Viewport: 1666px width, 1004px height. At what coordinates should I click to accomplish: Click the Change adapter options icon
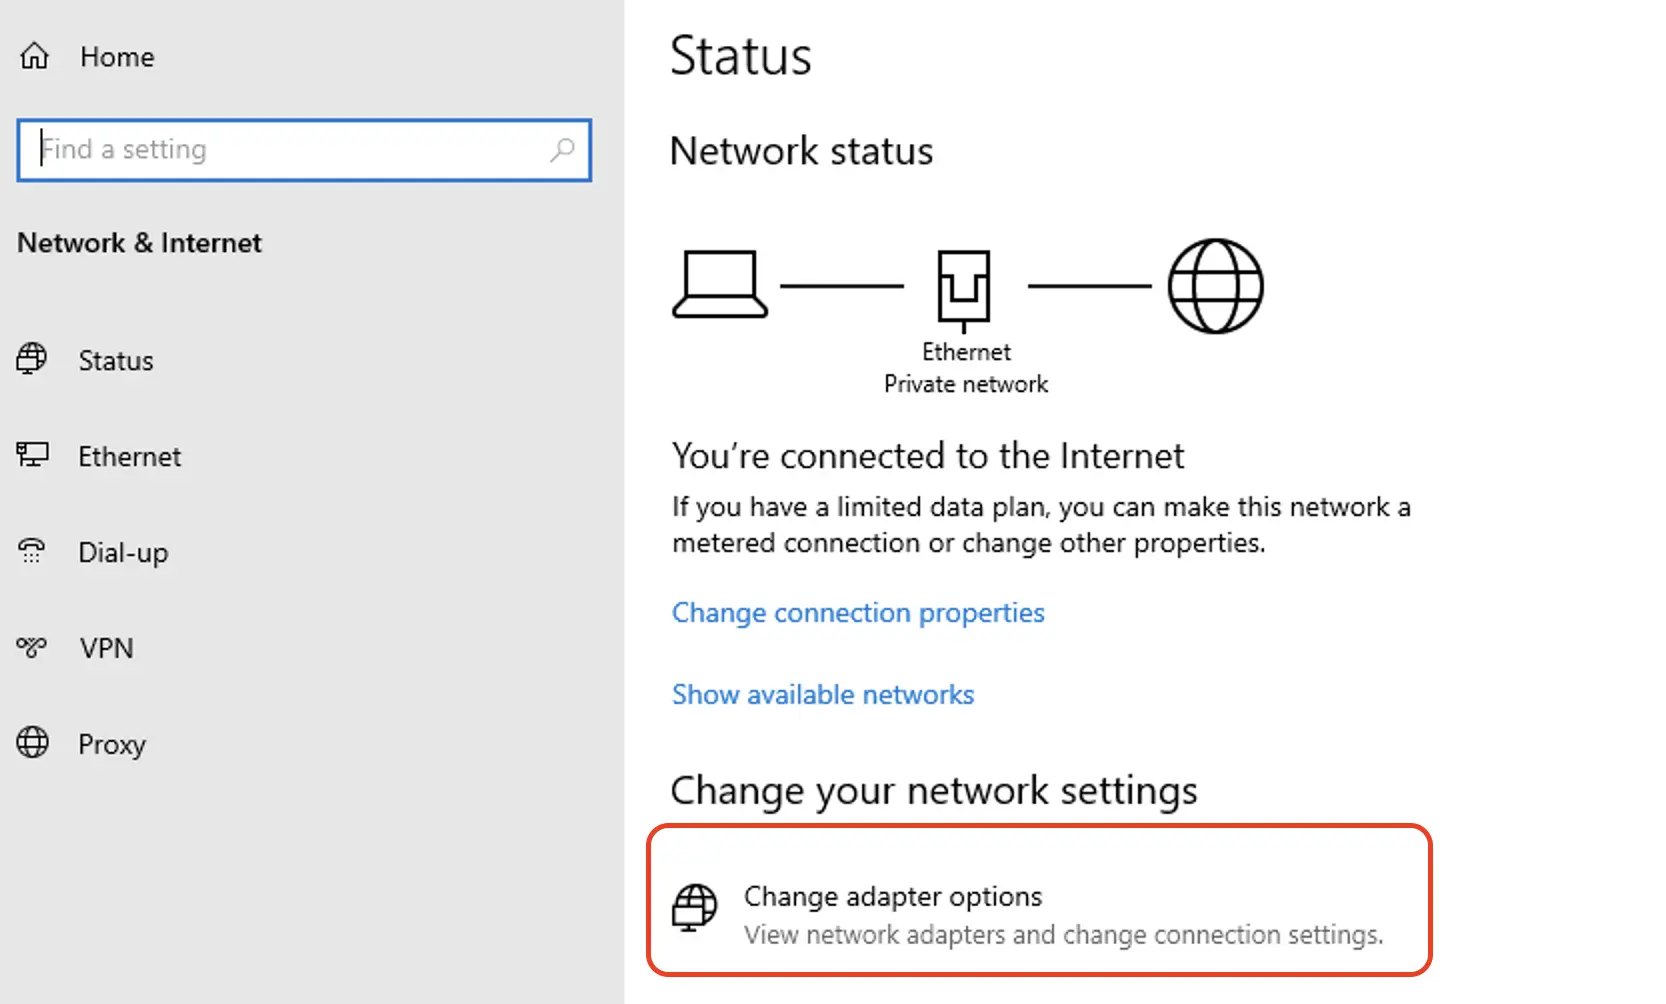694,907
